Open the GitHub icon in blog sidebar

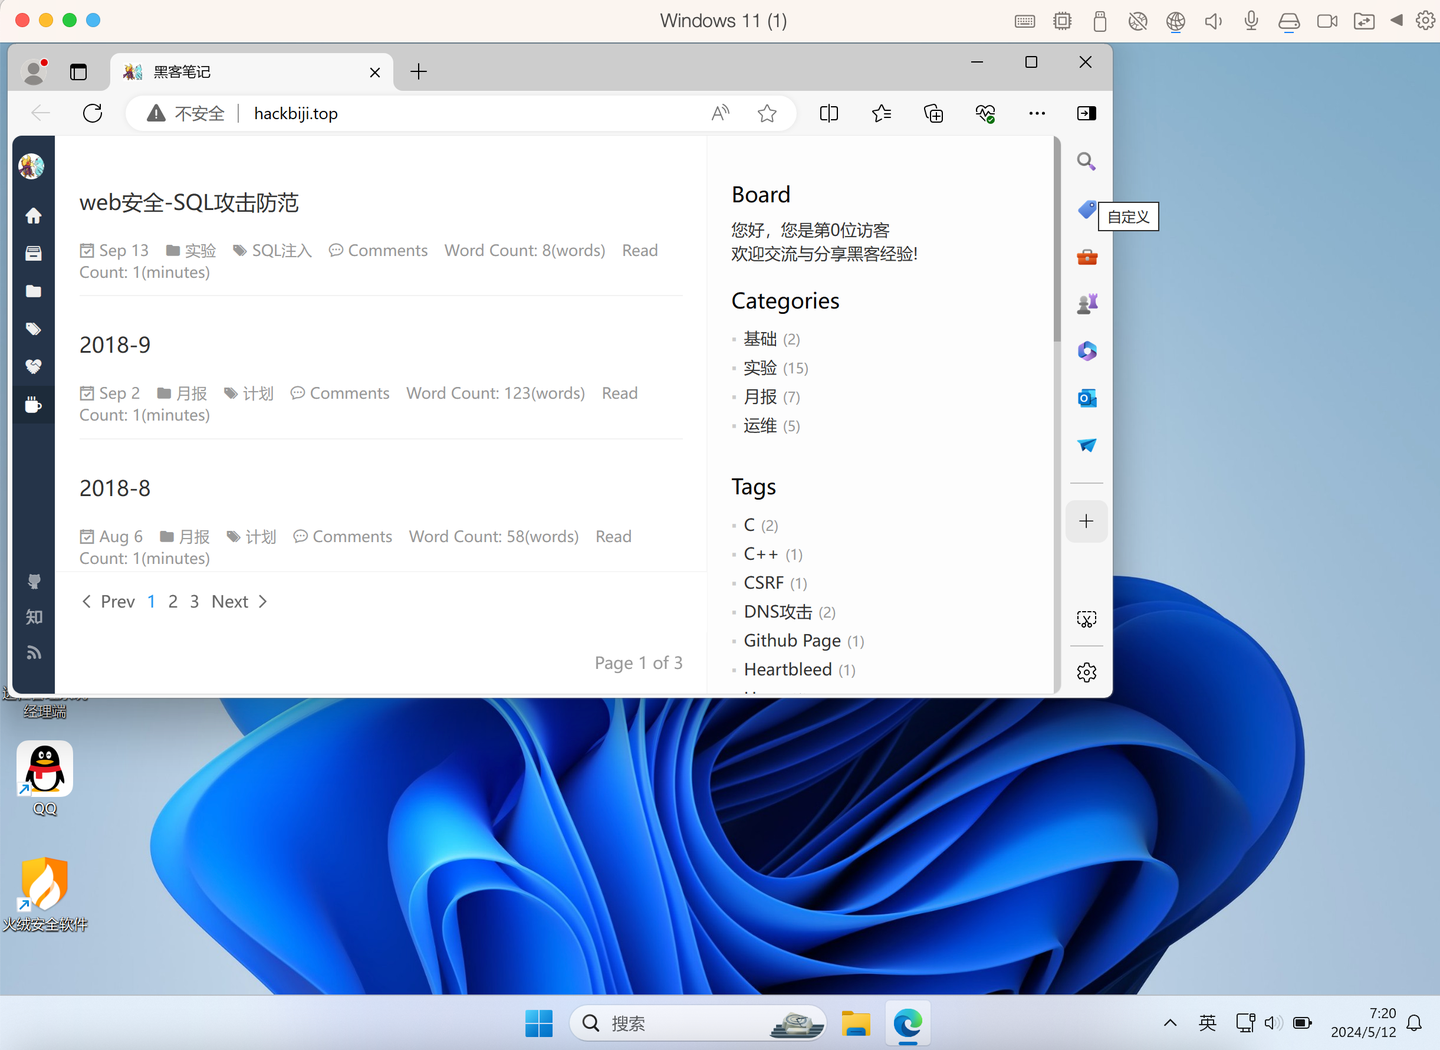pyautogui.click(x=33, y=581)
